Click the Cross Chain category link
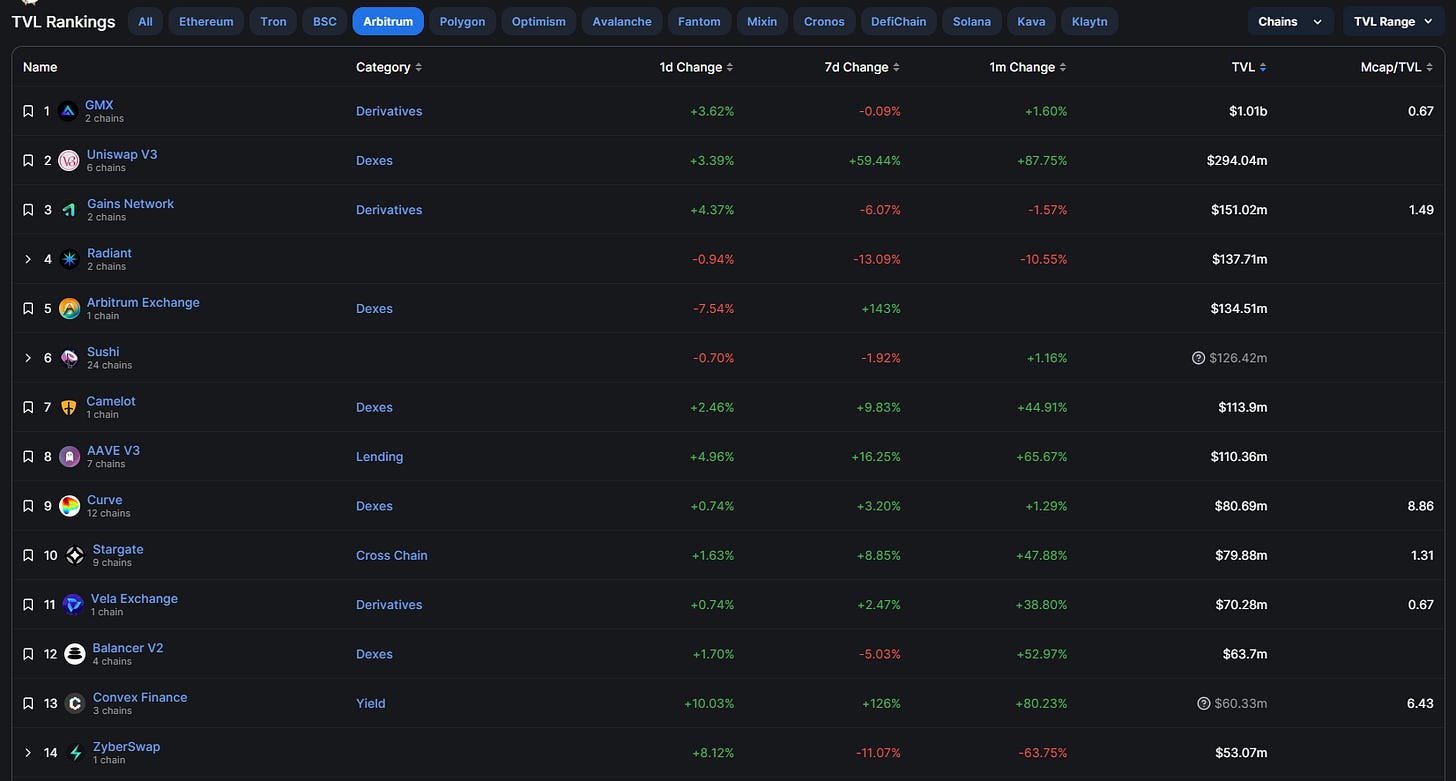The height and width of the screenshot is (781, 1456). click(391, 555)
